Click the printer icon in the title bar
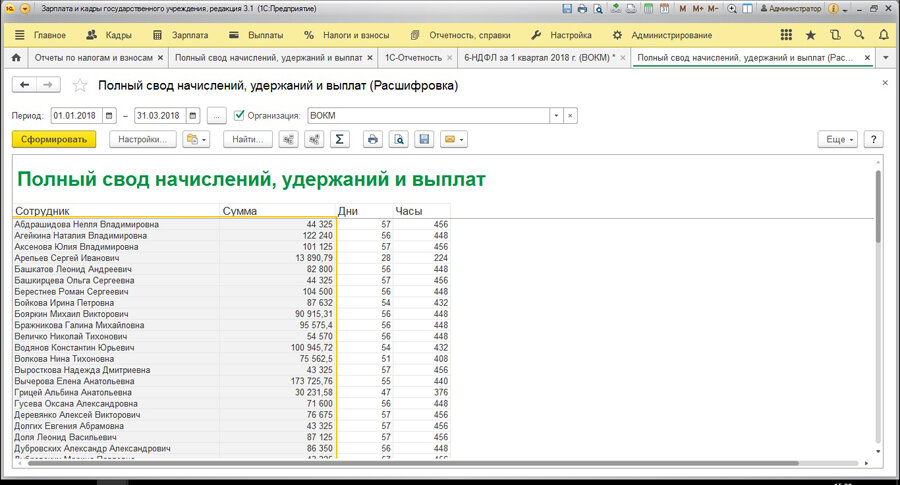 pyautogui.click(x=582, y=9)
